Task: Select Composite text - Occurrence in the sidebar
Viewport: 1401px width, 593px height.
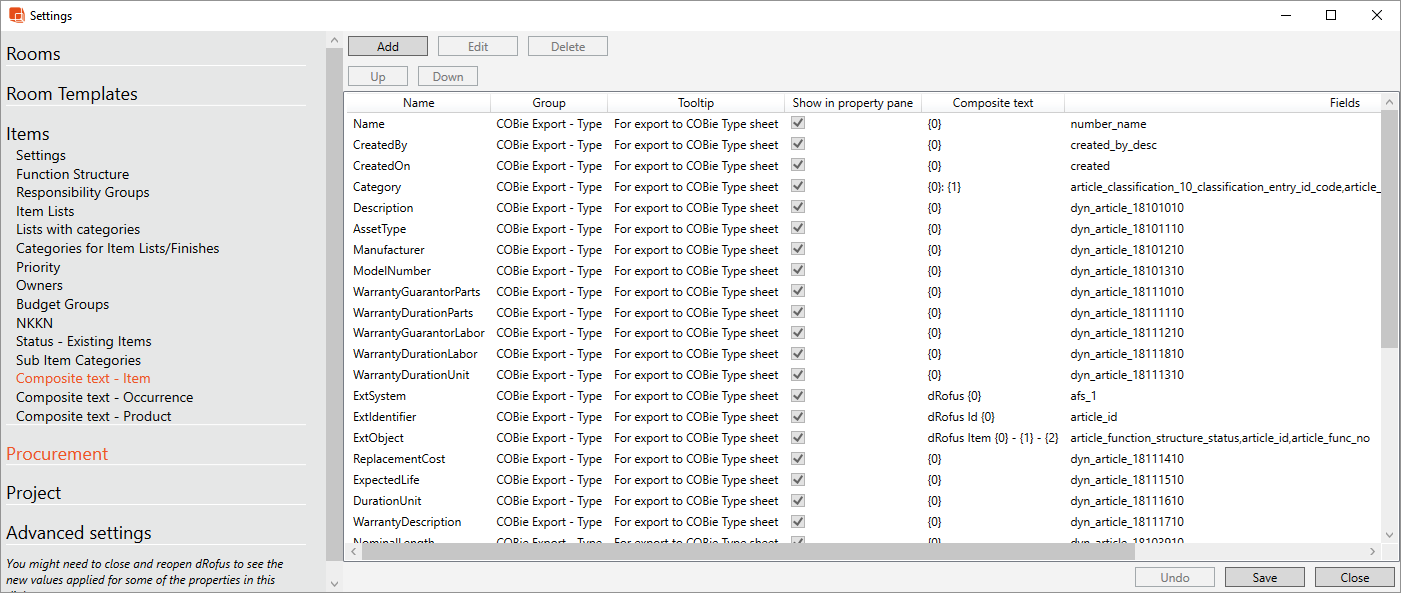Action: pyautogui.click(x=104, y=397)
